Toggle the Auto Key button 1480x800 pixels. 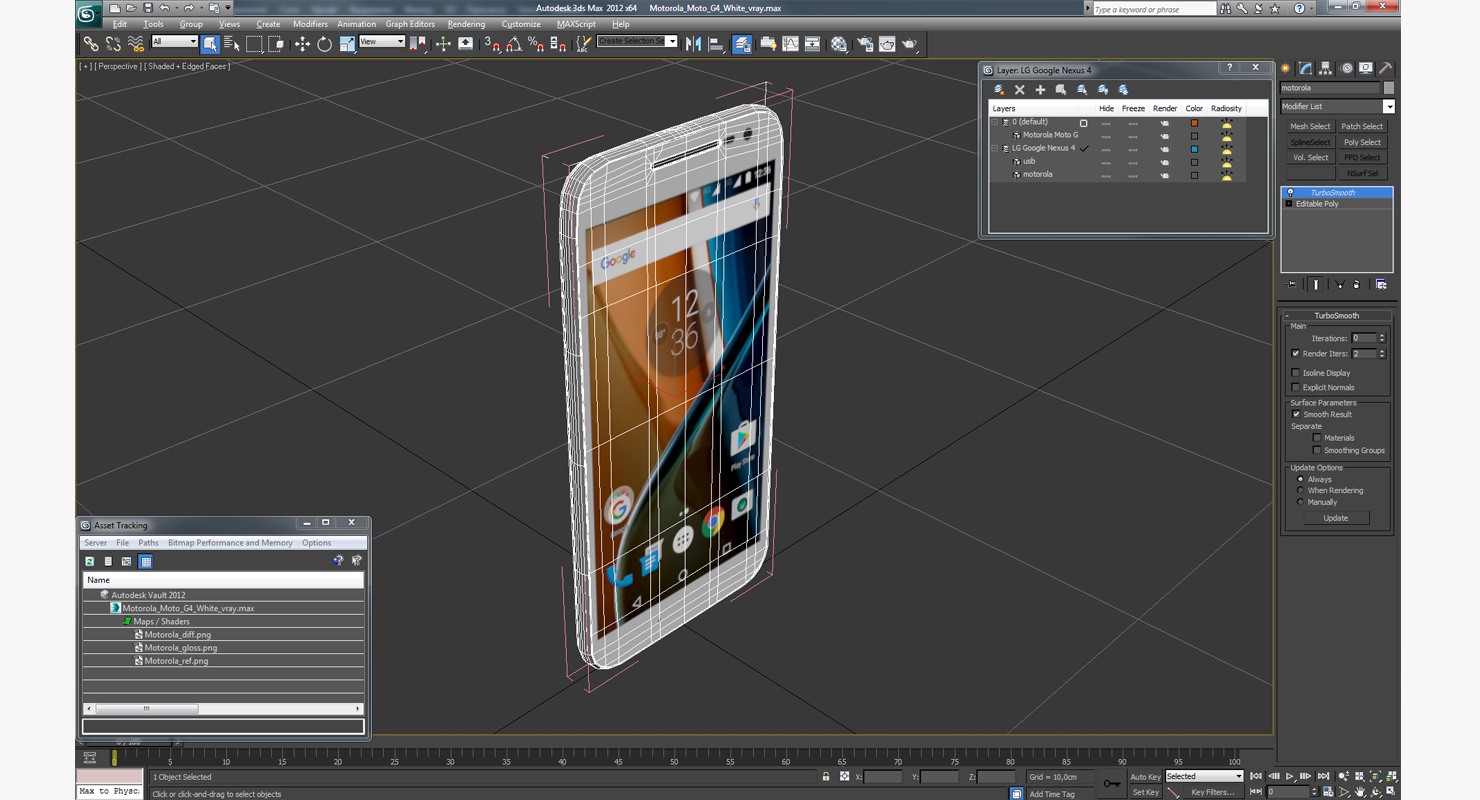pos(1145,777)
